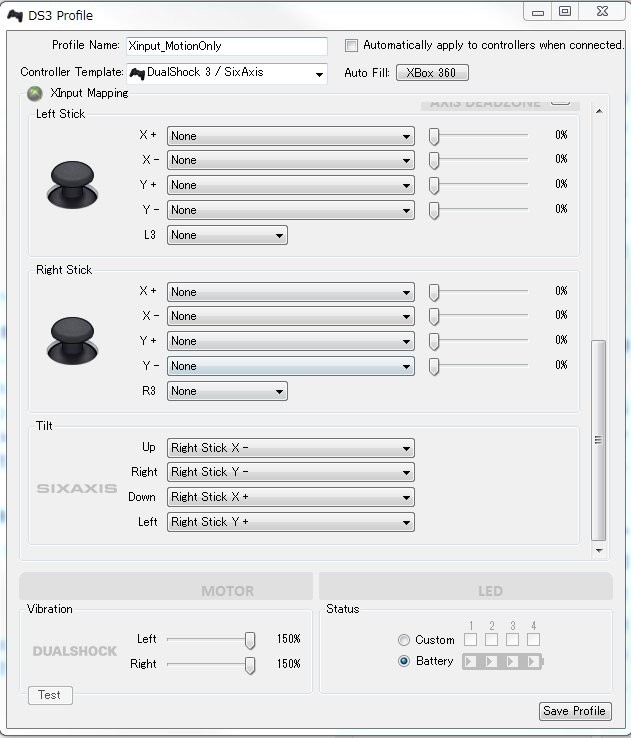
Task: Click the LED section header
Action: coord(466,586)
